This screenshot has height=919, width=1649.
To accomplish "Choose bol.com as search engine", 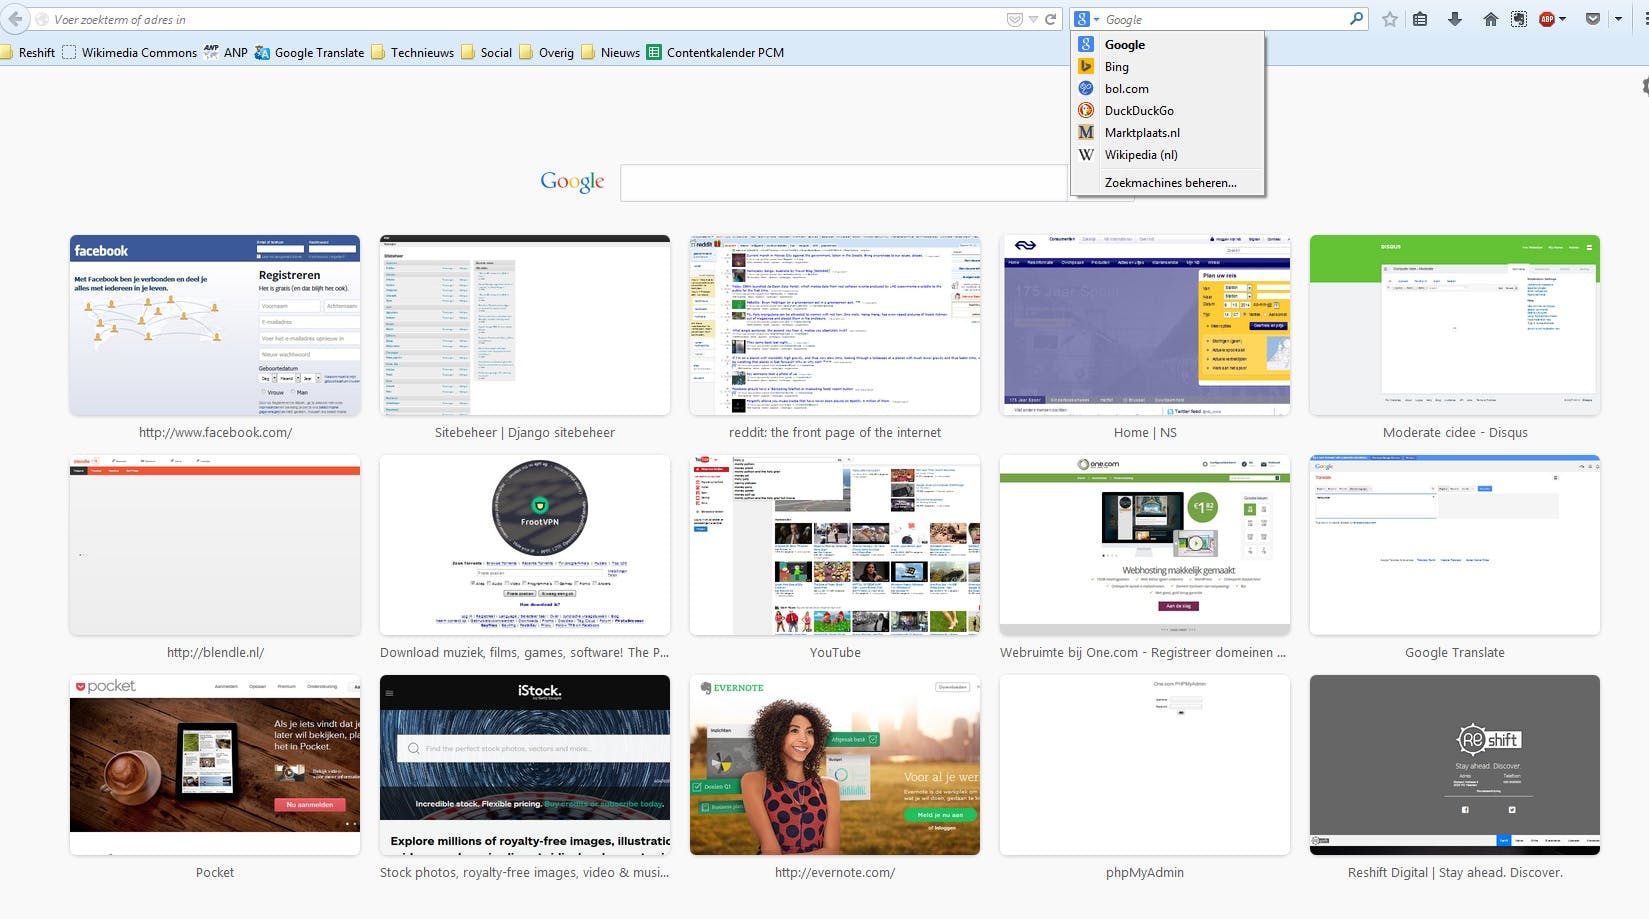I will [1167, 89].
